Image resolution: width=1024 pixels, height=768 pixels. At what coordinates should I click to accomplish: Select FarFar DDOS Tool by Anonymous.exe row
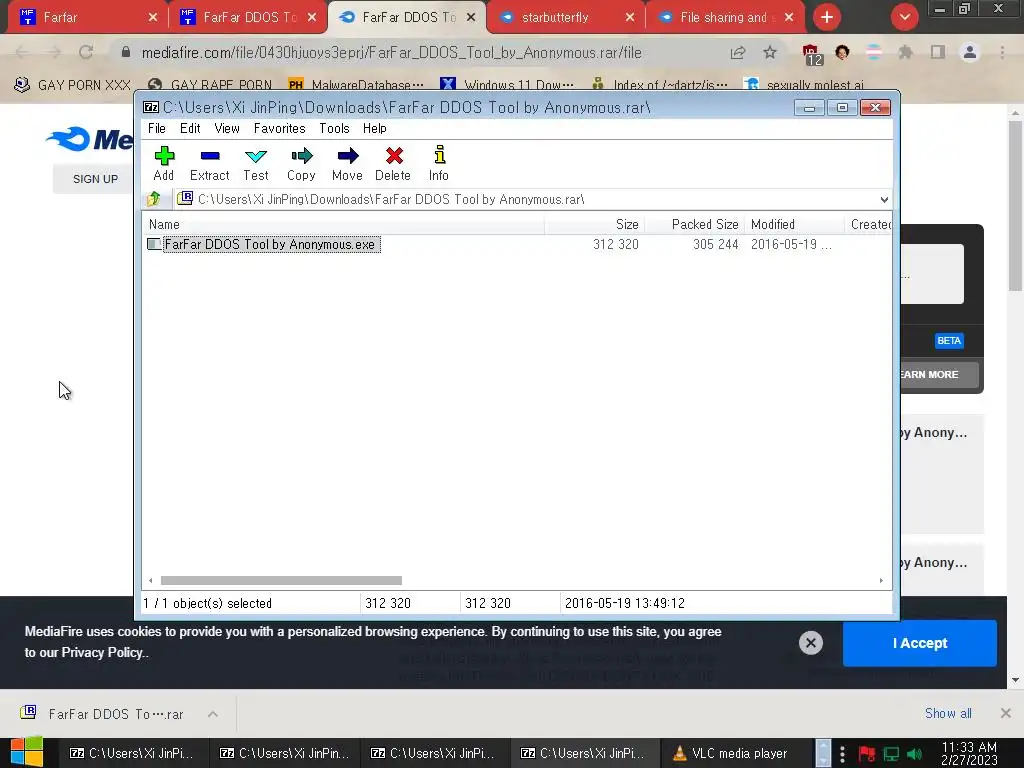tap(517, 244)
